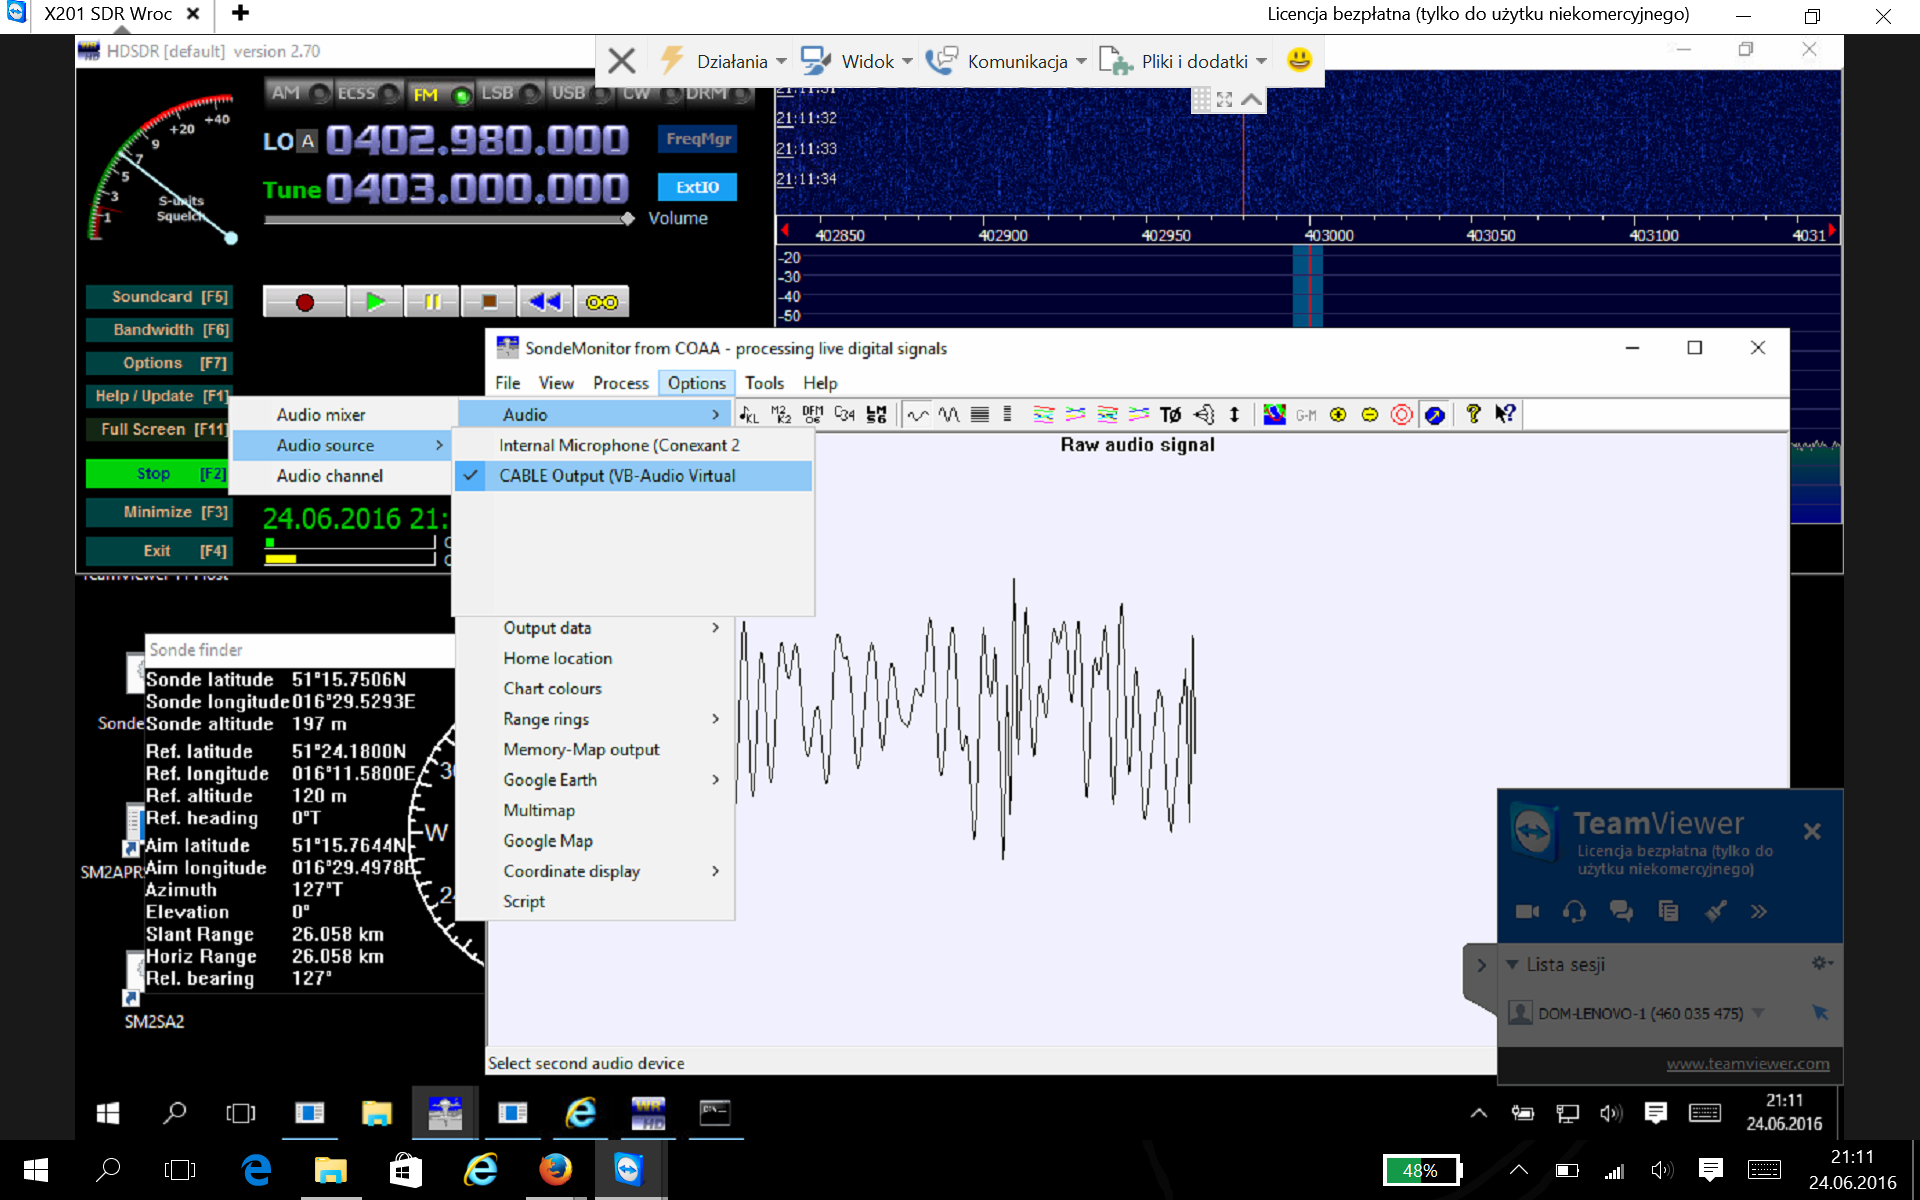Open the Tools menu in SondeMonitor
The height and width of the screenshot is (1200, 1920).
click(764, 383)
